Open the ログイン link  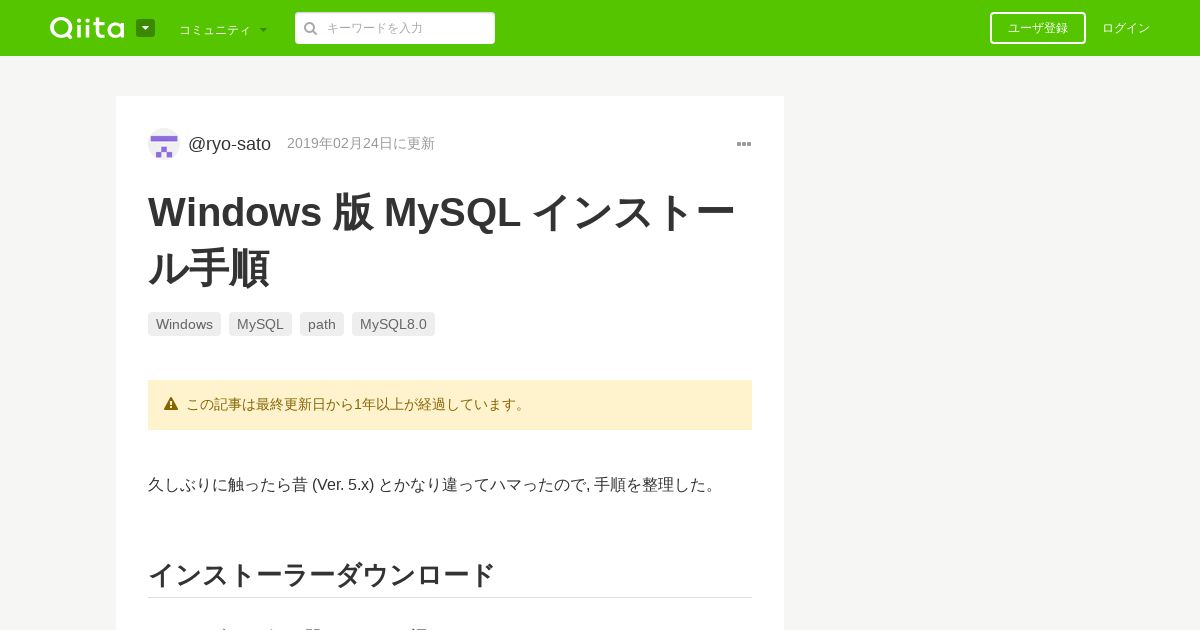coord(1126,28)
